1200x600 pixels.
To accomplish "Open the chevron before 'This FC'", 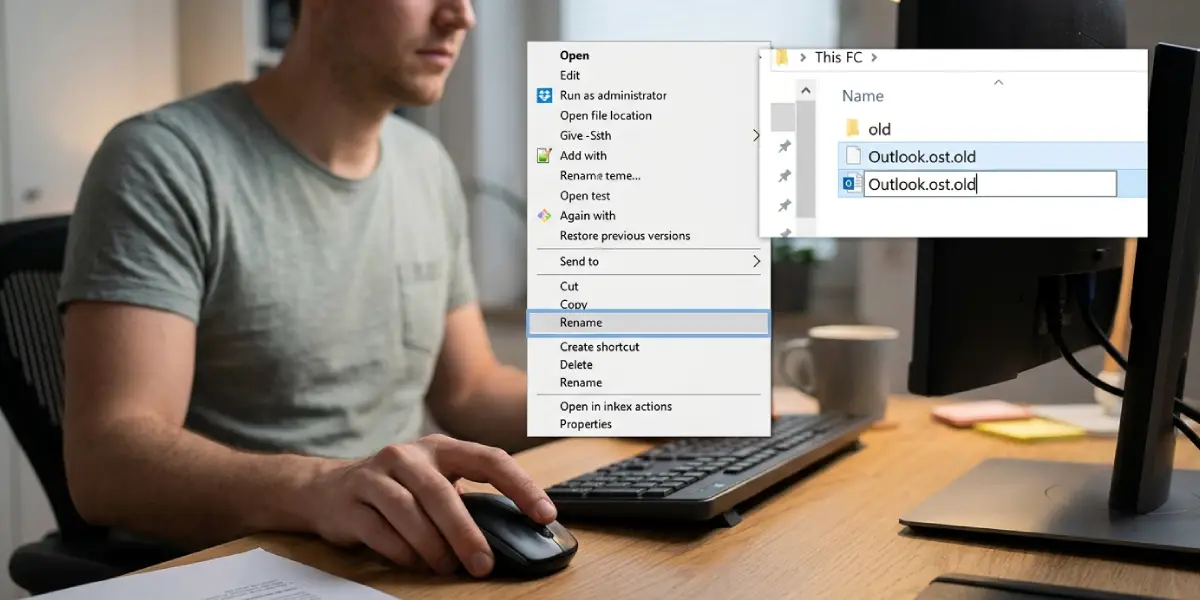I will coord(803,58).
